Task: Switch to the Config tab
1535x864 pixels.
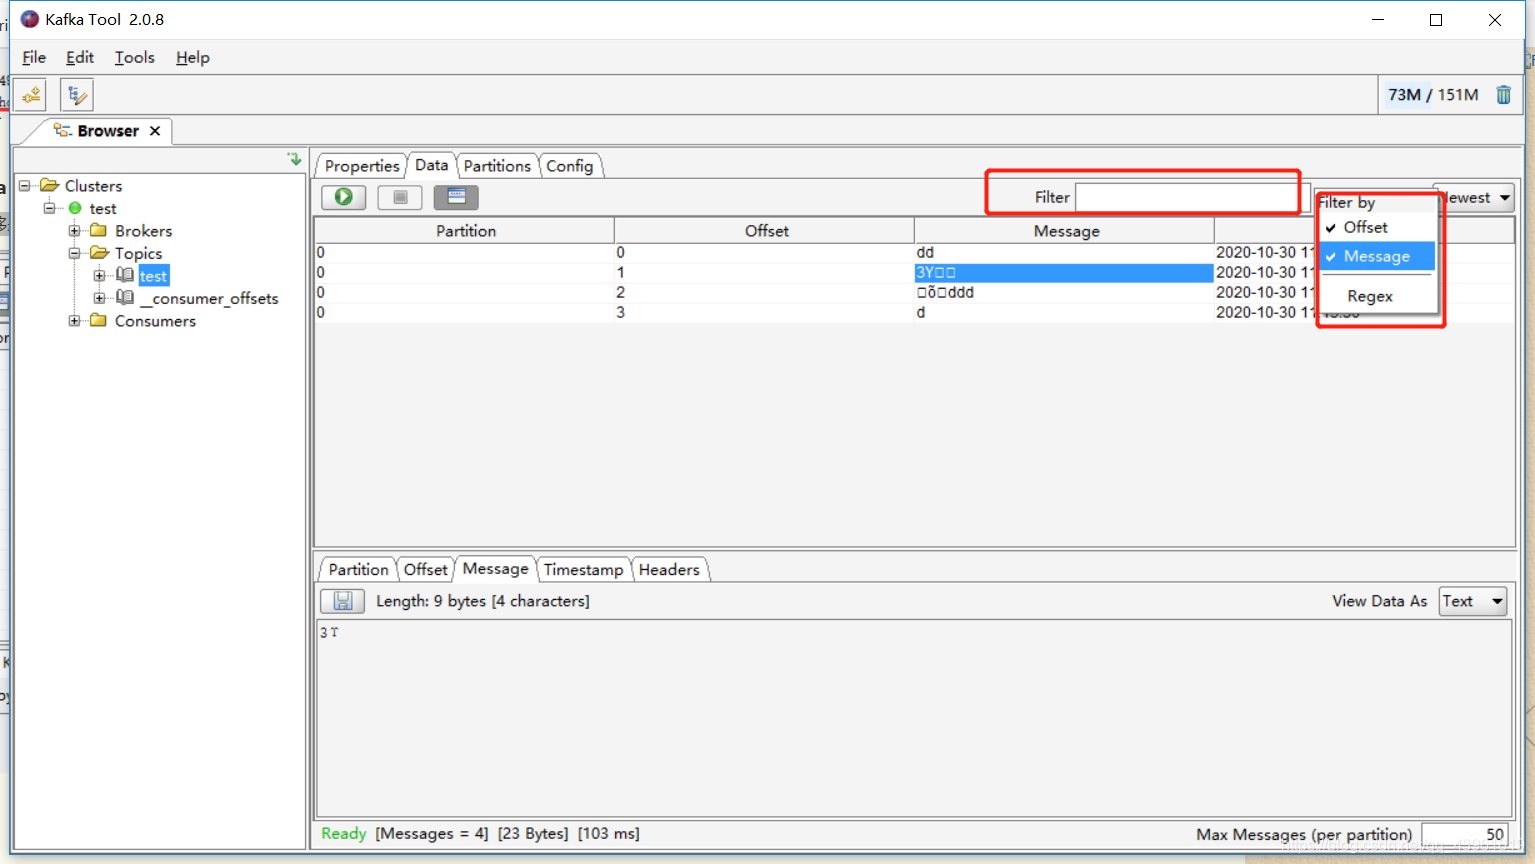Action: tap(570, 166)
